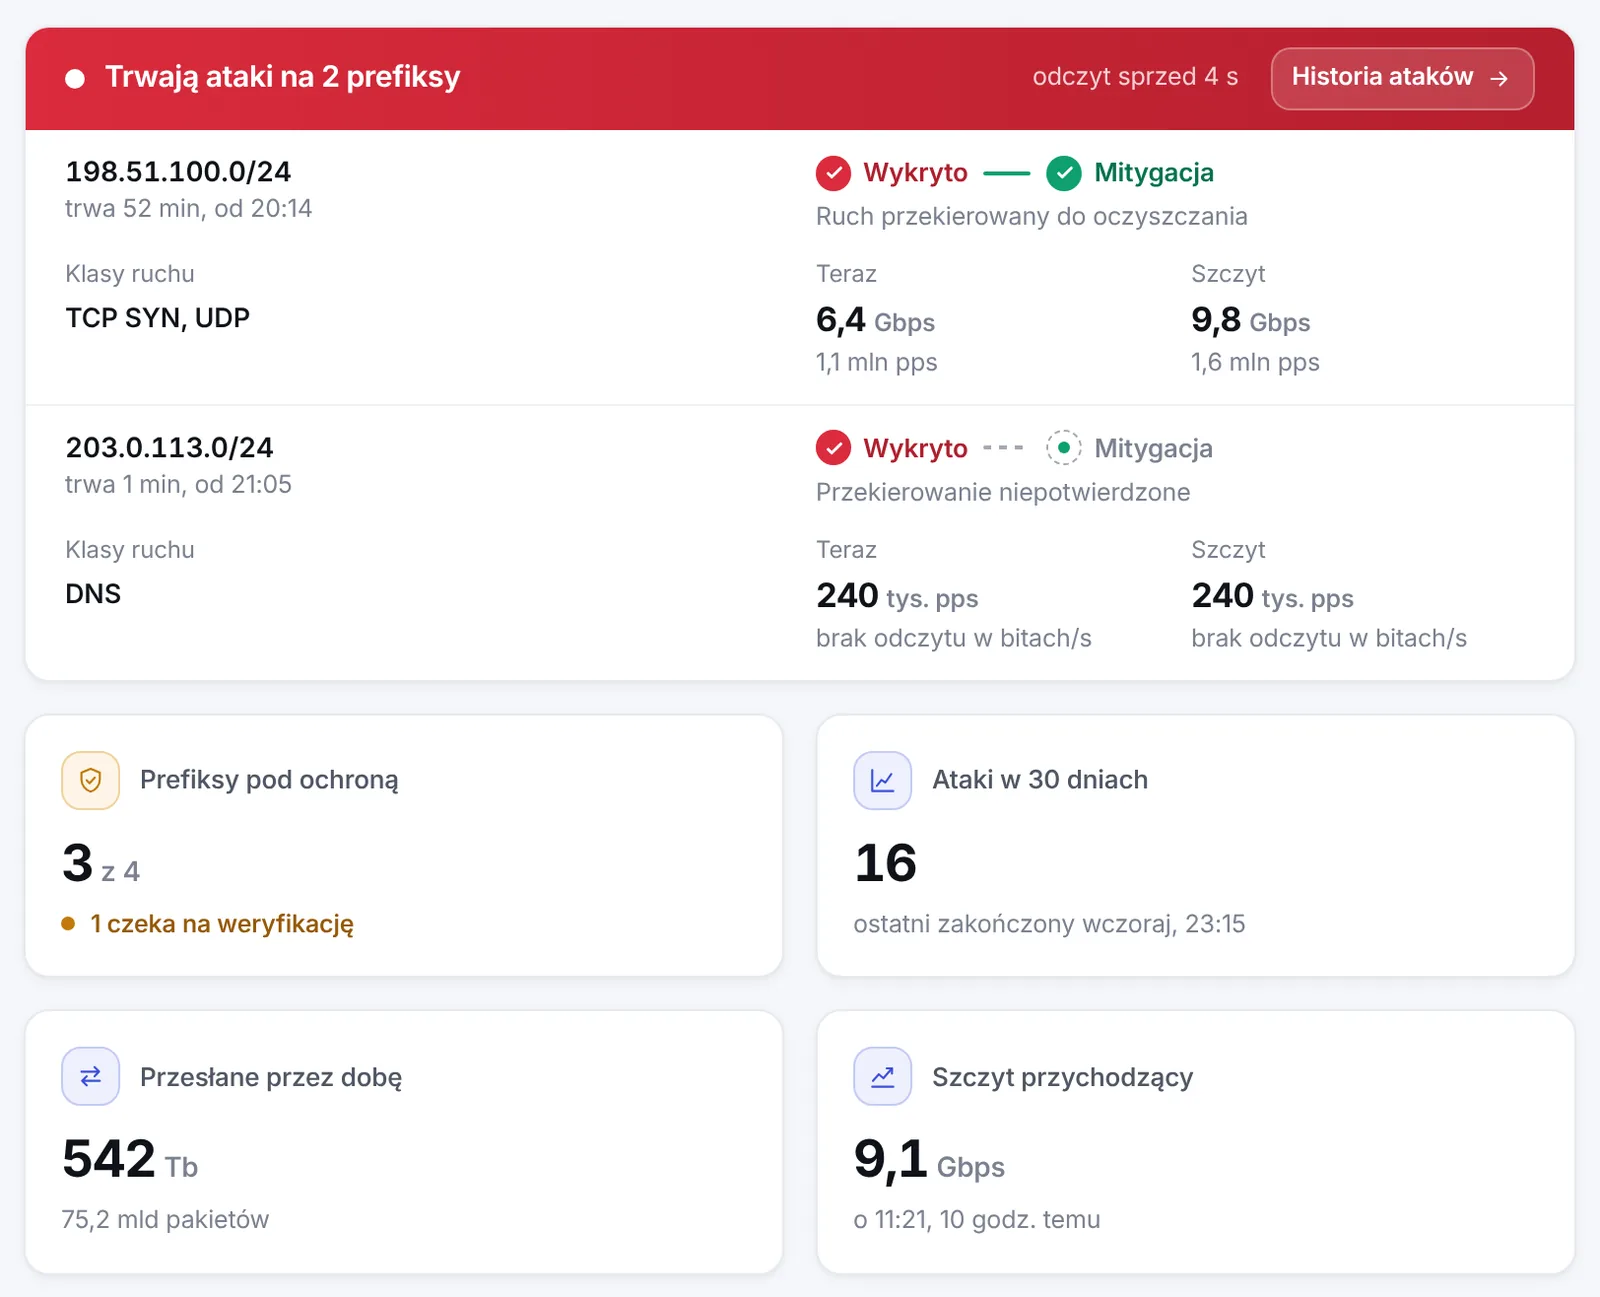Click 'ostatni zakończony wczoraj, 23:15' text
Screen dimensions: 1600x1297
[x=1049, y=923]
